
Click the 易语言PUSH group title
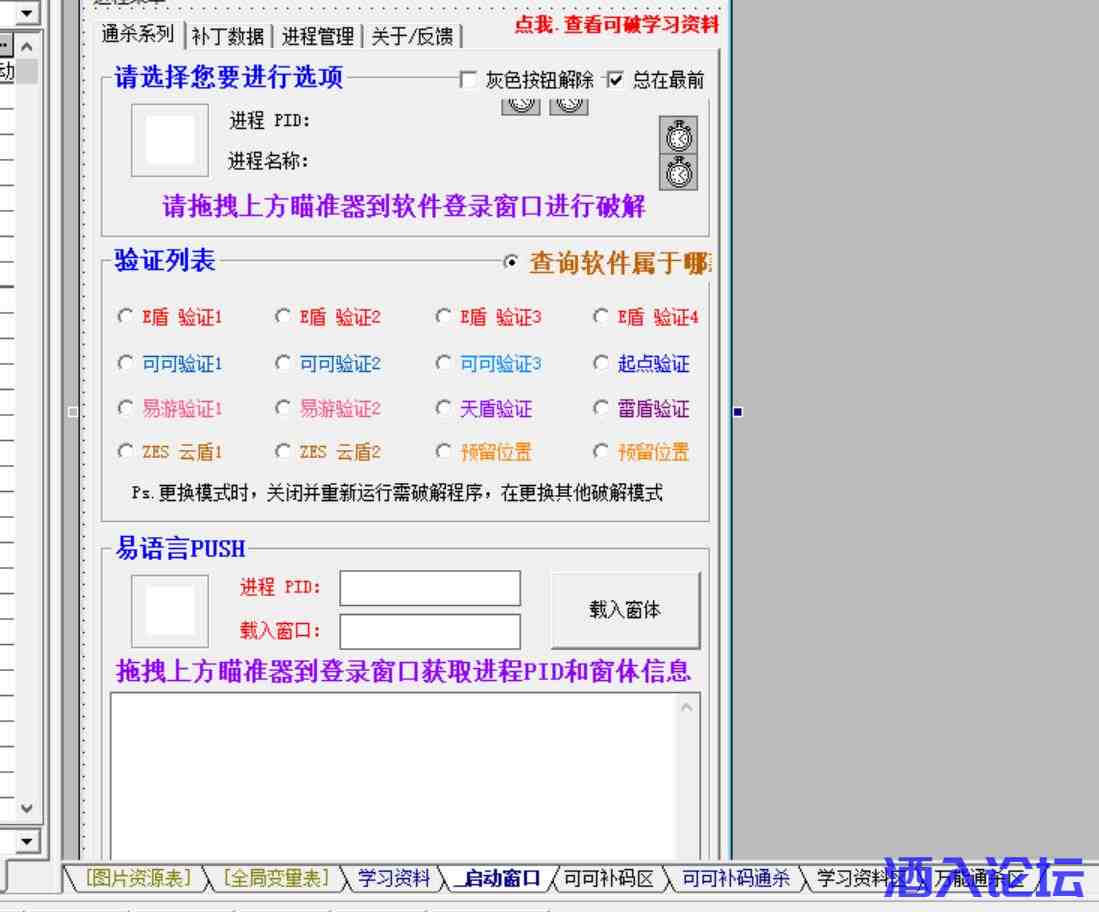click(x=181, y=547)
